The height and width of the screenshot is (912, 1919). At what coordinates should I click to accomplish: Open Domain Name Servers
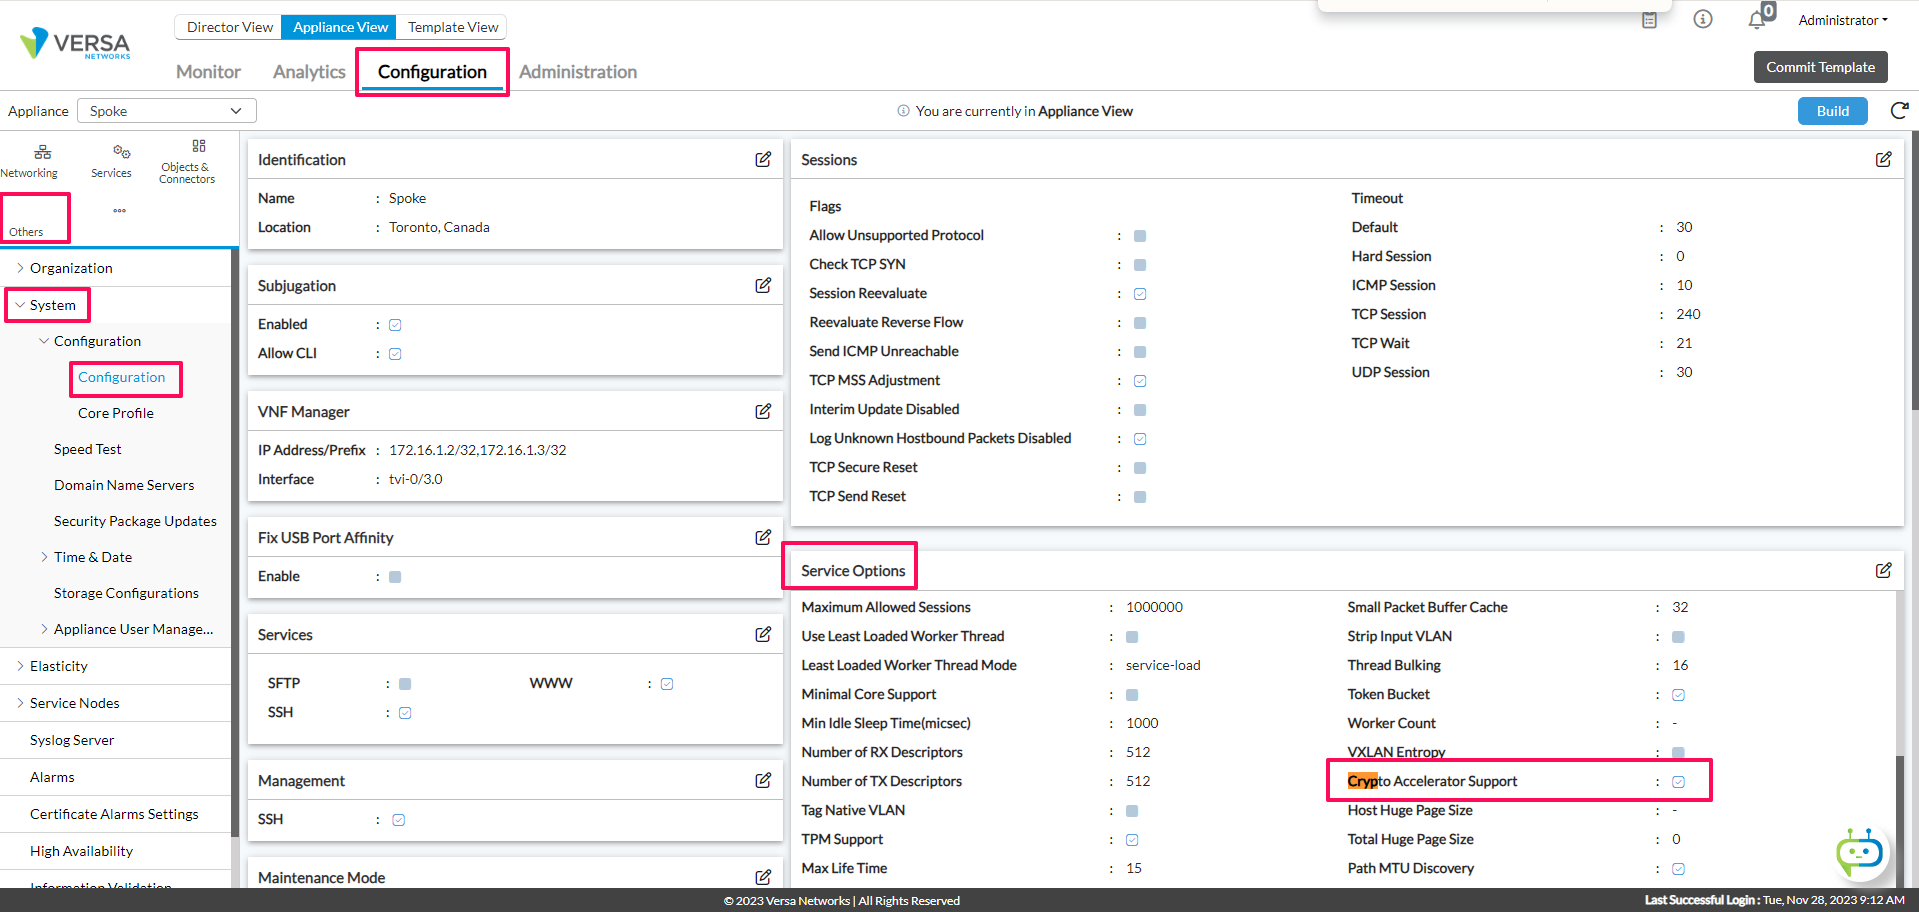124,485
